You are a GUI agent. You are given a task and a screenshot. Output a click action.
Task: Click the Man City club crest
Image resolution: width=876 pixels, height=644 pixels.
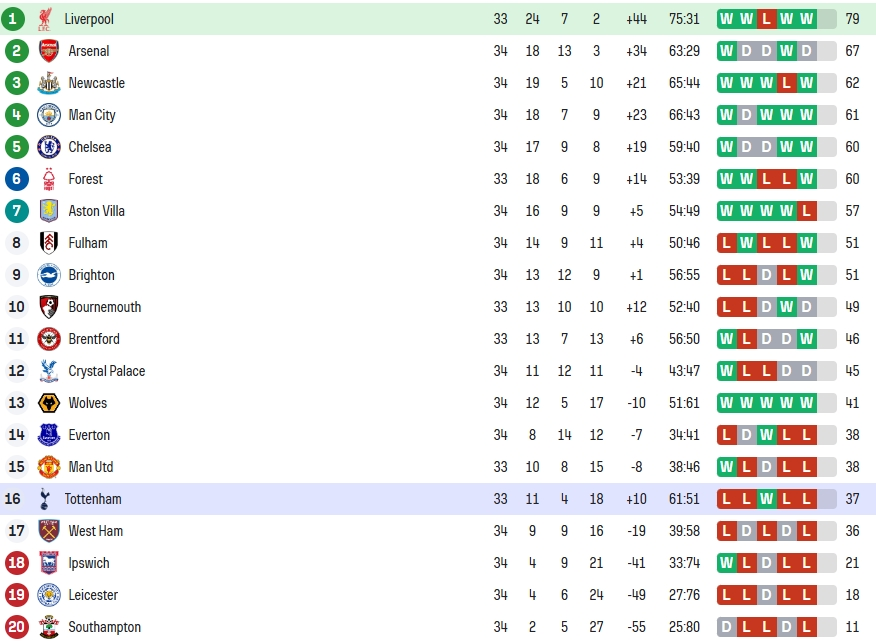tap(49, 115)
